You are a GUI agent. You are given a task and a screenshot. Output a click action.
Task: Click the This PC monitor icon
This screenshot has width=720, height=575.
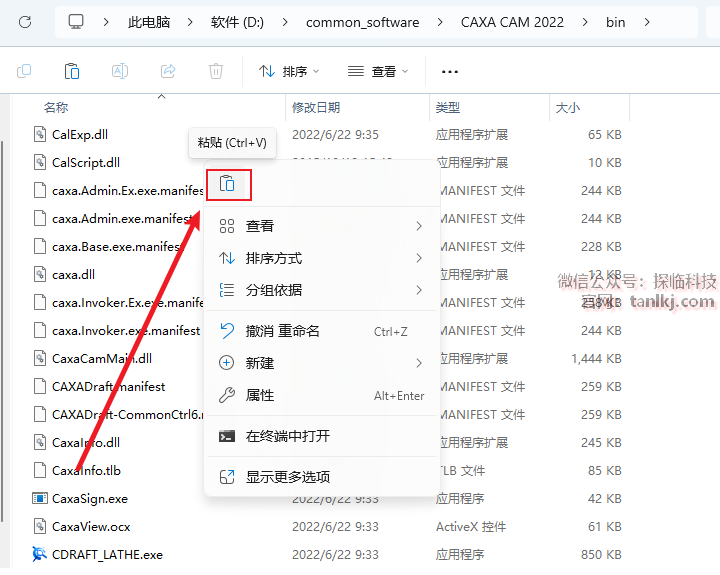point(77,21)
